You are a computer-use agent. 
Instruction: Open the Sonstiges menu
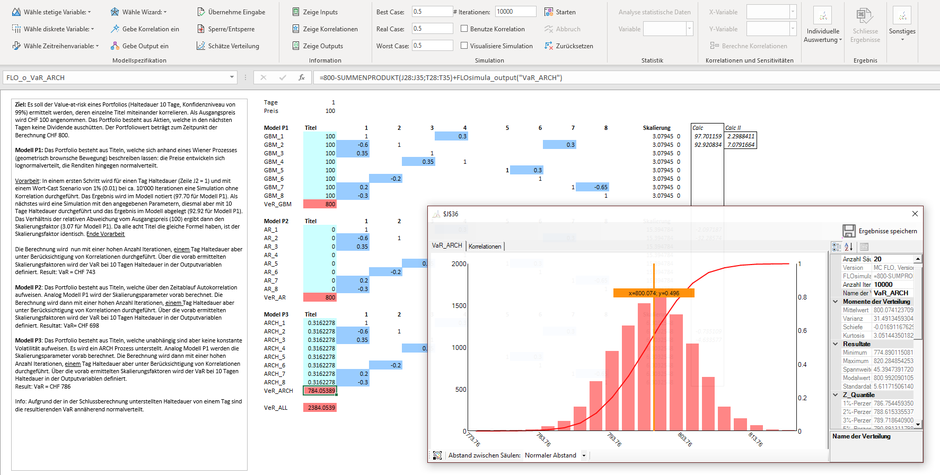(902, 25)
